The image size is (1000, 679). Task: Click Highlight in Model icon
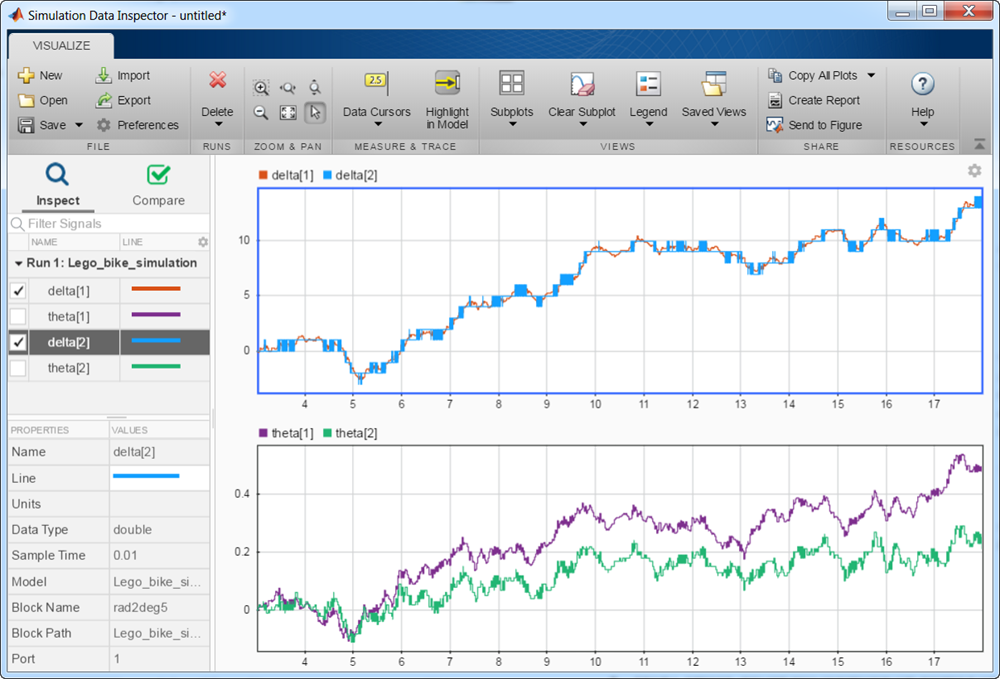click(x=447, y=83)
